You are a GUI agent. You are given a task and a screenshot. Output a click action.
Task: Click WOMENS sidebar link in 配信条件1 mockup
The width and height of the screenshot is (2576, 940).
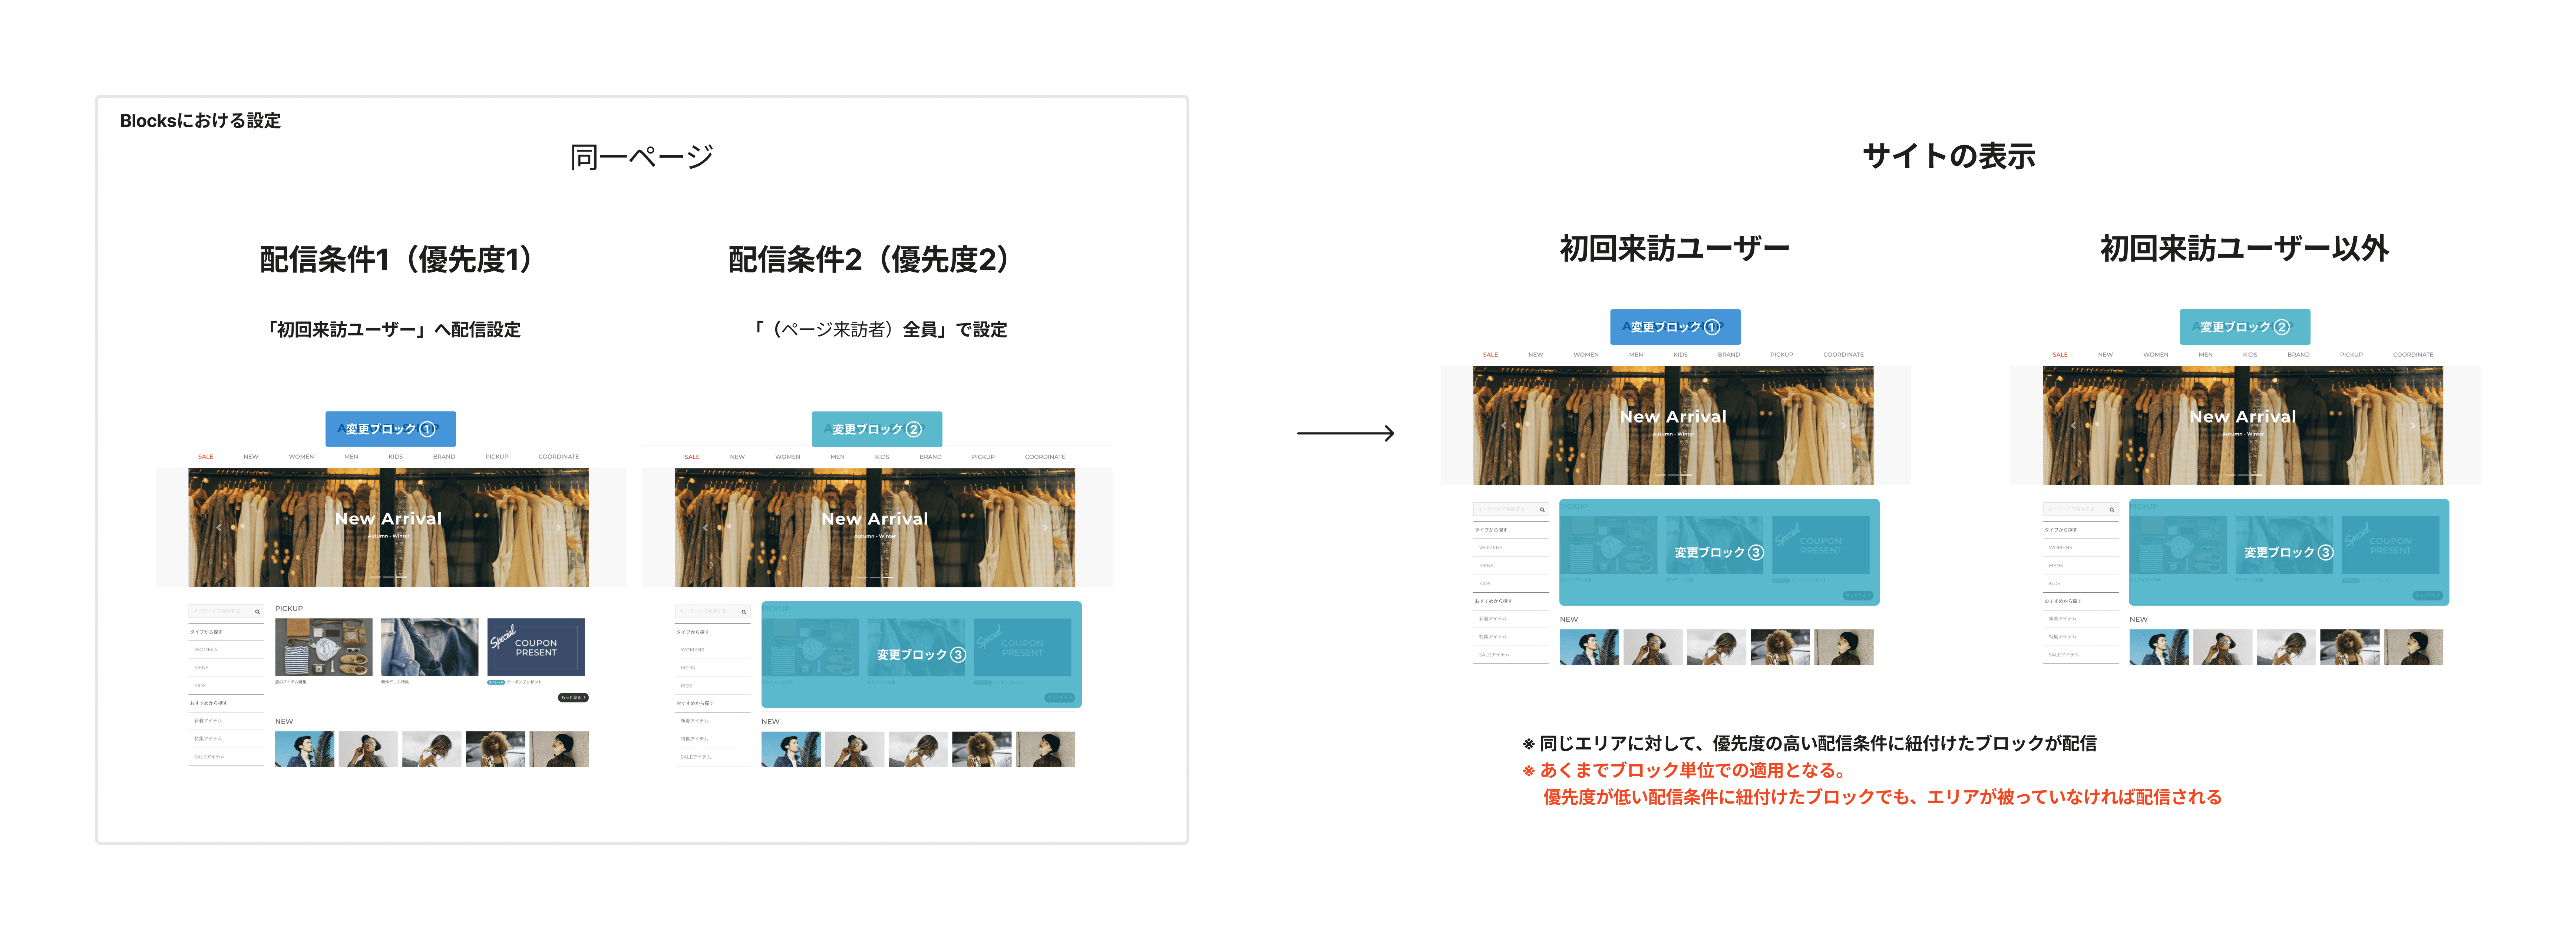tap(206, 650)
